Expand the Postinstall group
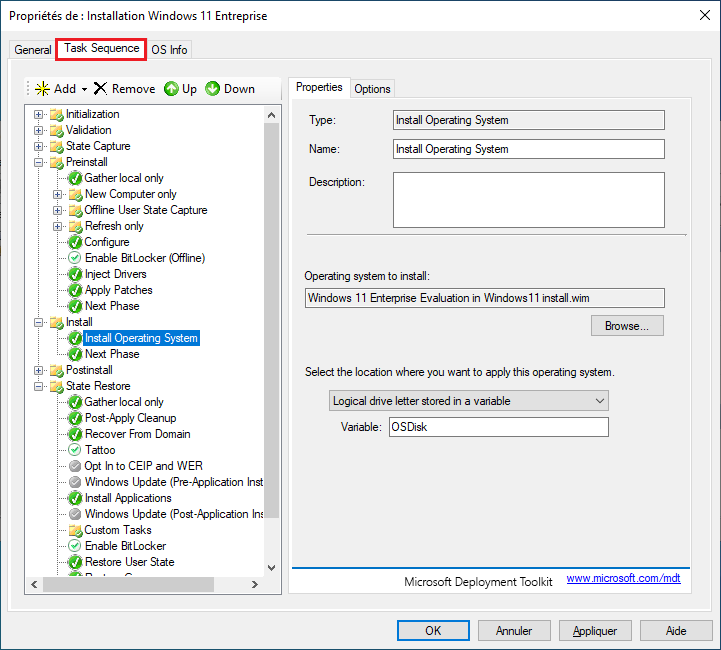721x650 pixels. point(39,370)
